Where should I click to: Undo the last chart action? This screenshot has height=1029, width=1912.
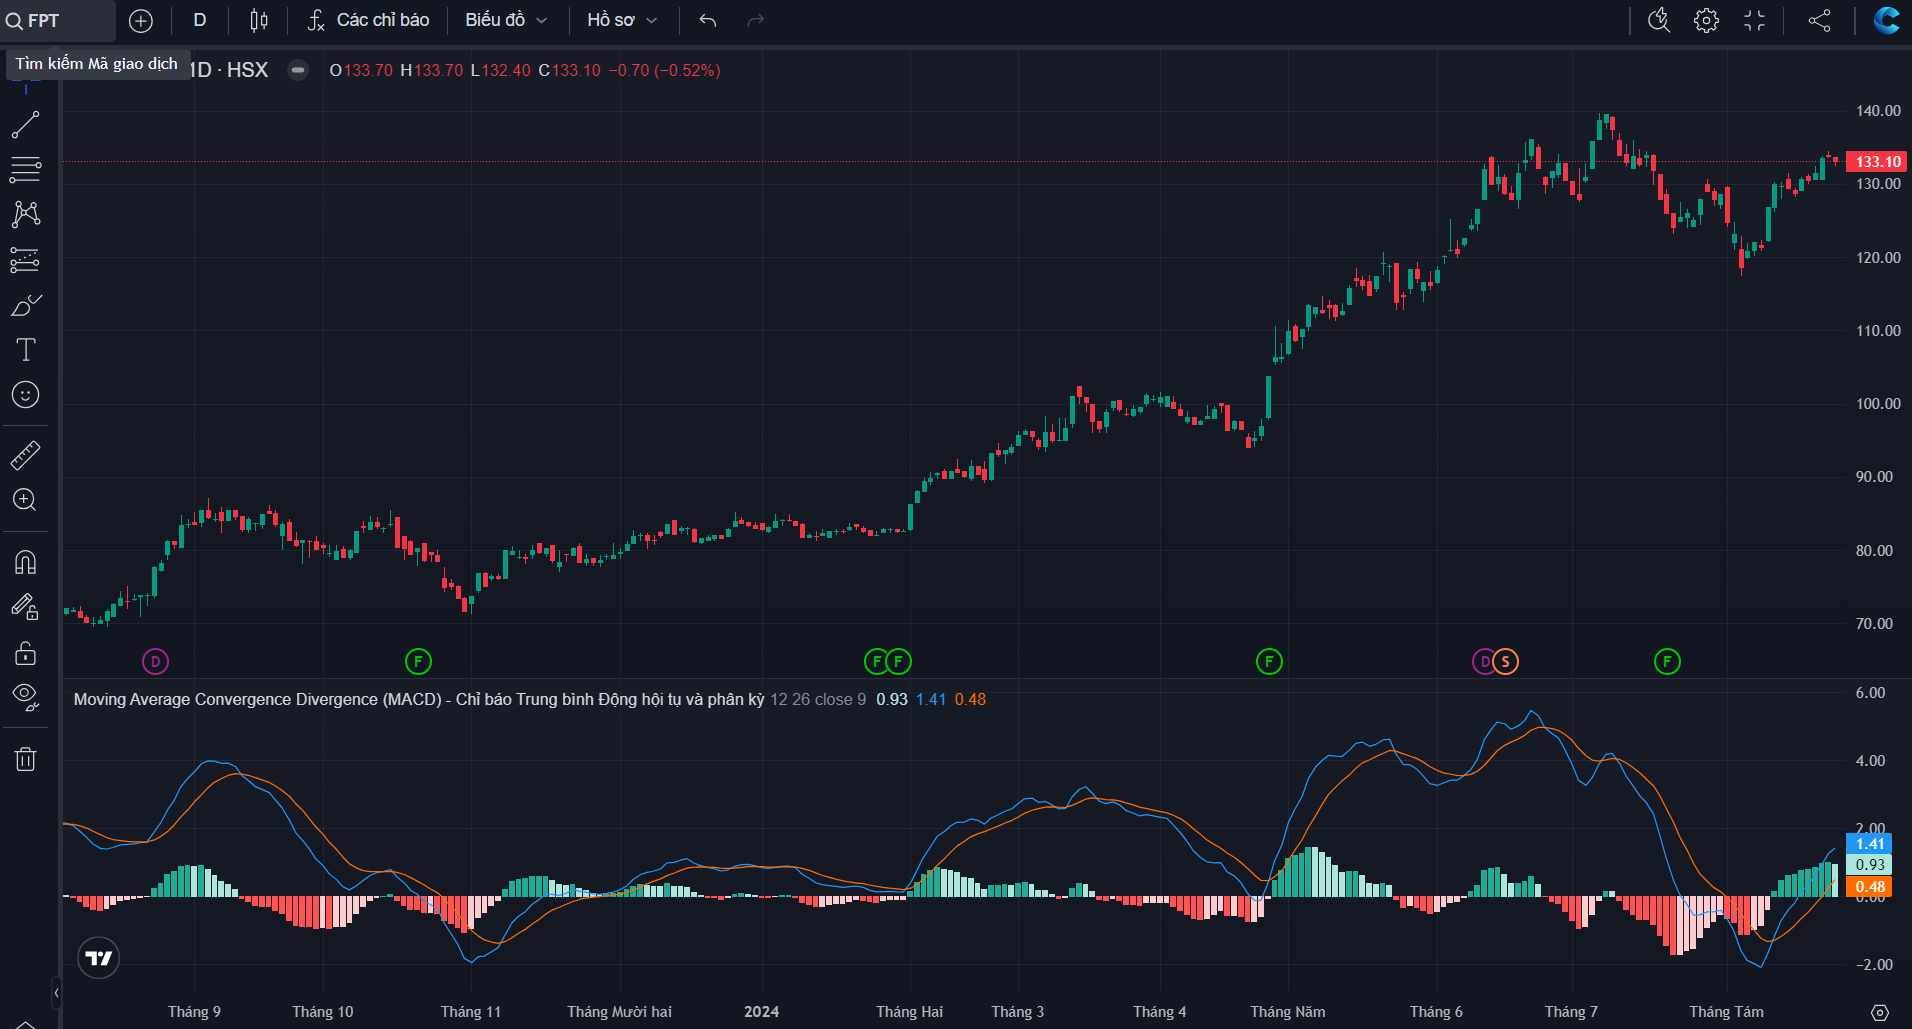tap(708, 20)
